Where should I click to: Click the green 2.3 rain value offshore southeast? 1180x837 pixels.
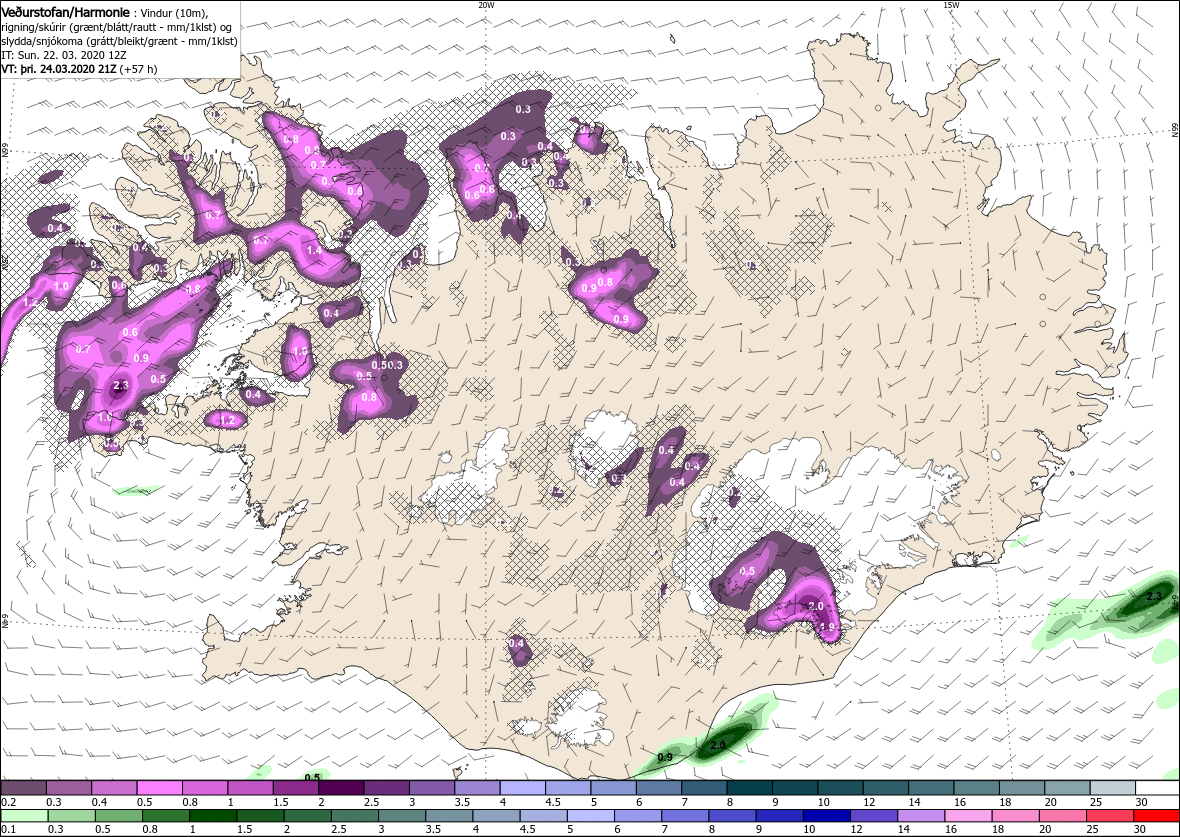[1154, 596]
